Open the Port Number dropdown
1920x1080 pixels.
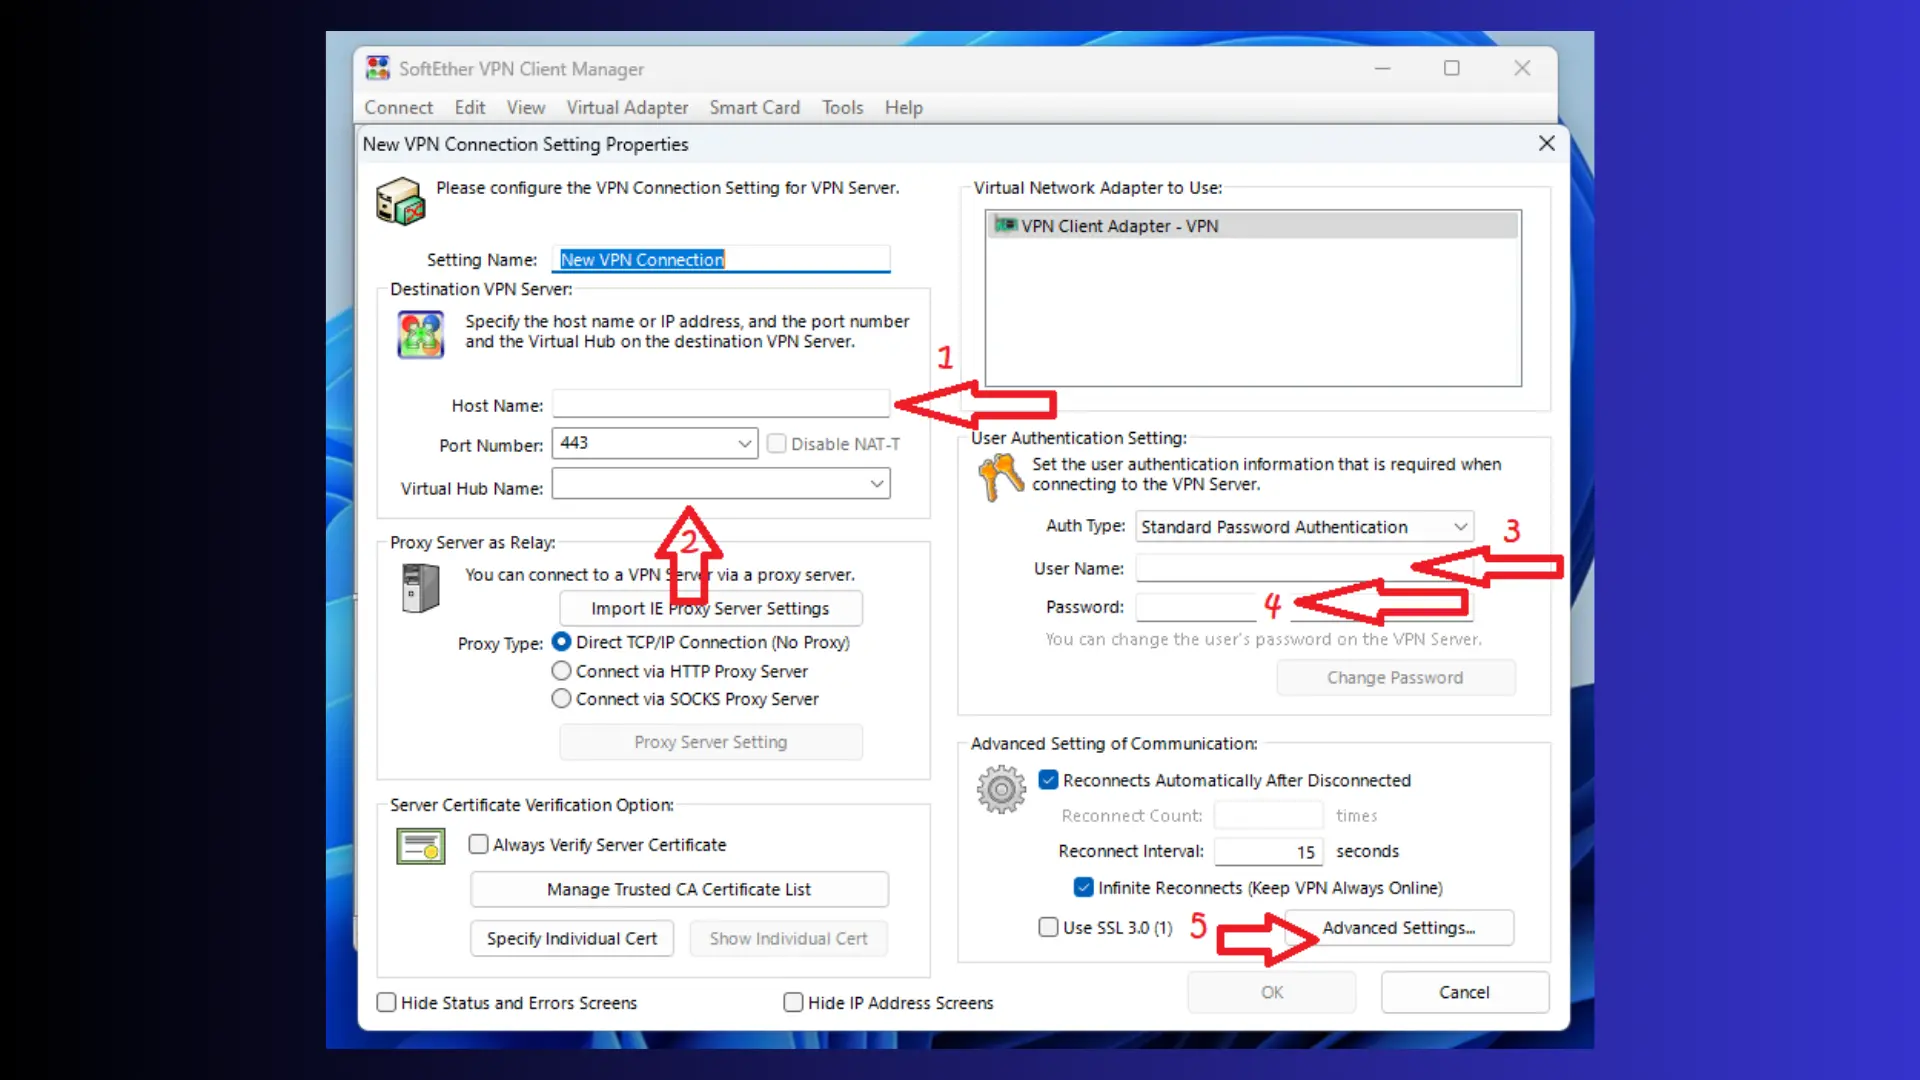point(744,443)
